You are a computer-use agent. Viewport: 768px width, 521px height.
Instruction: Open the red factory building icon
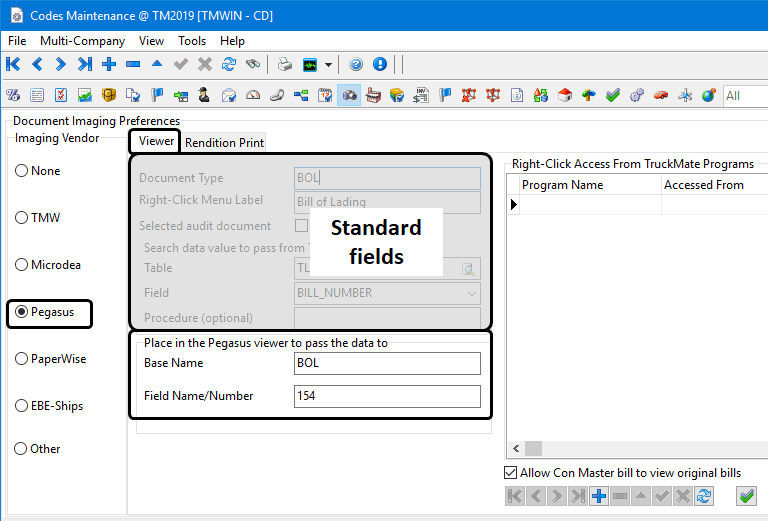click(x=373, y=95)
